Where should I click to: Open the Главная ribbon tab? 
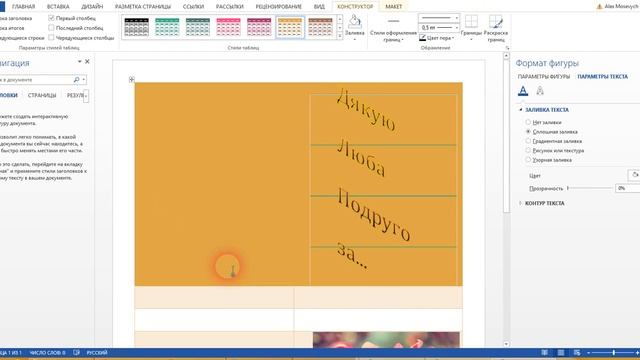tap(23, 7)
